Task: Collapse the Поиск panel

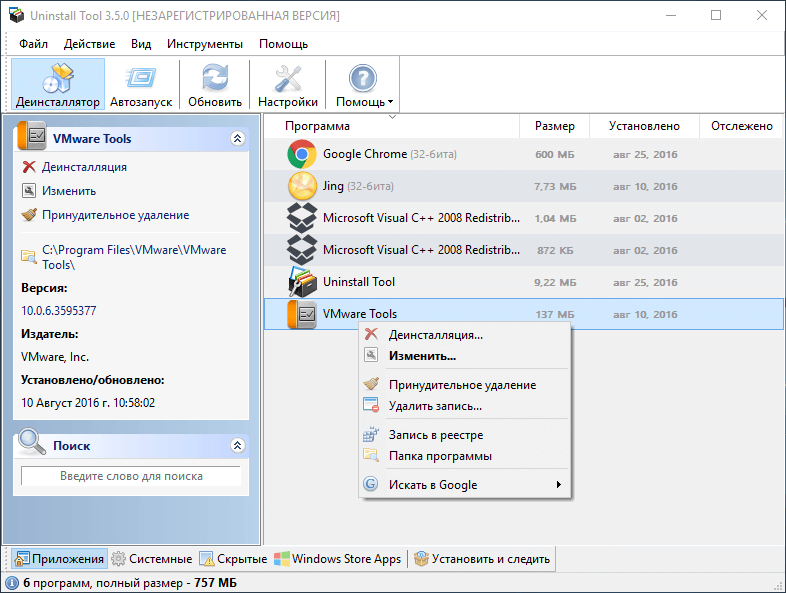Action: [238, 445]
